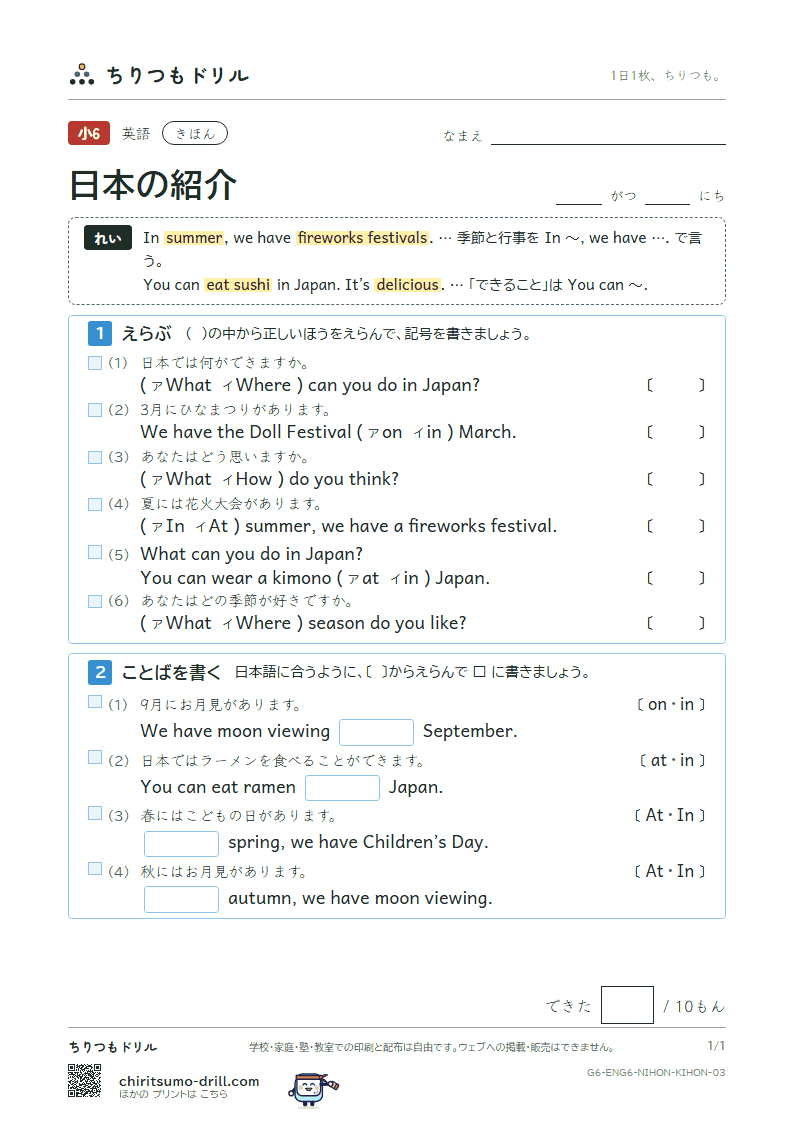Click the blank before September

(x=376, y=732)
